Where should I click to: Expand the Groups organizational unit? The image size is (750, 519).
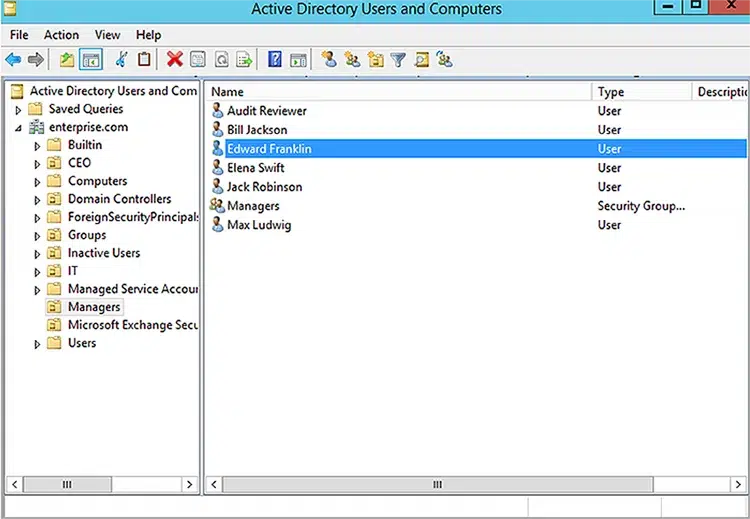click(x=37, y=236)
